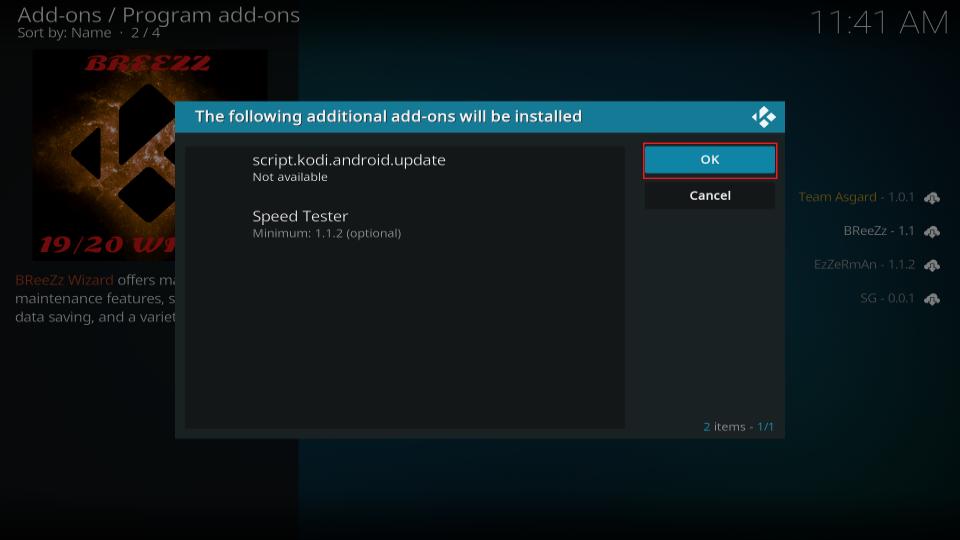Screen dimensions: 960x540
Task: Click cloud download icon beside SG
Action: click(932, 299)
